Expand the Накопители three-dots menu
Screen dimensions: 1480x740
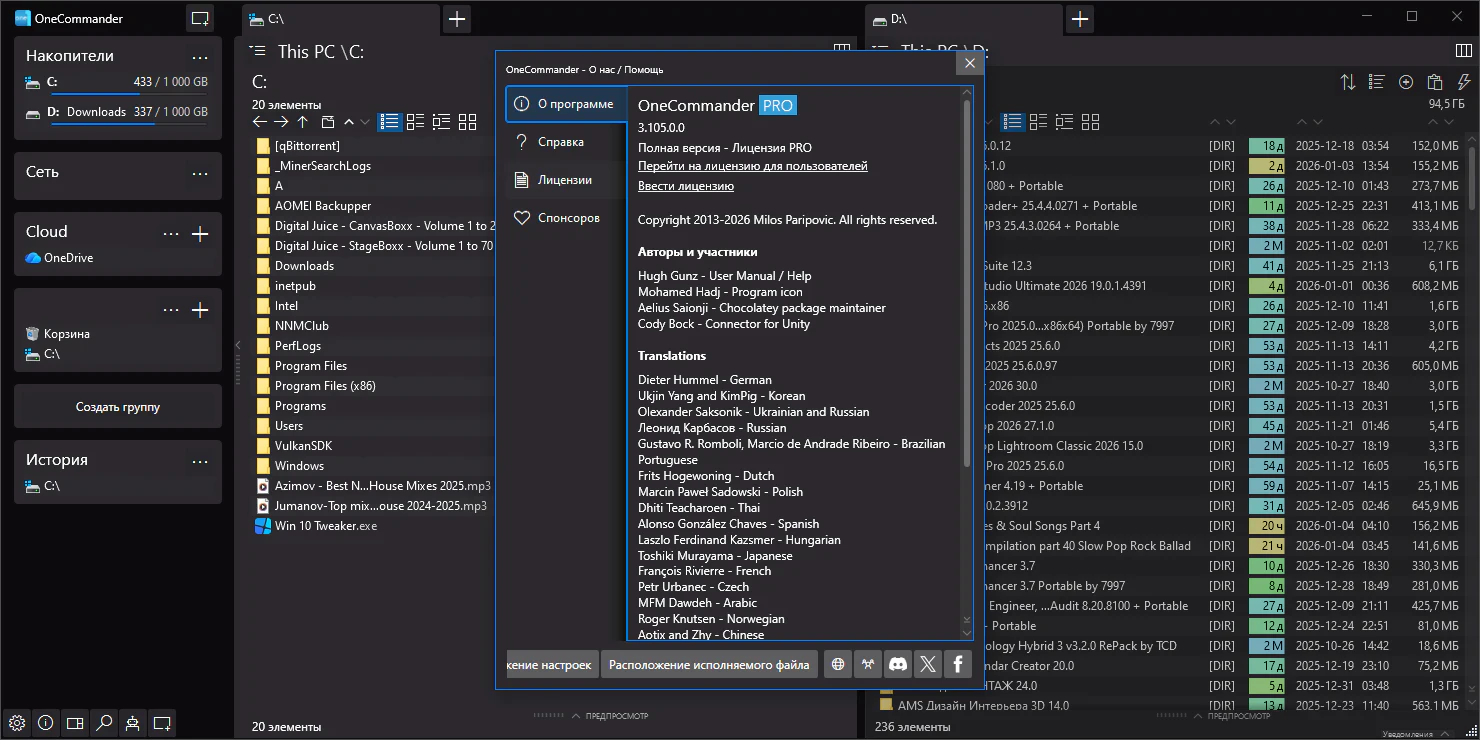coord(200,57)
